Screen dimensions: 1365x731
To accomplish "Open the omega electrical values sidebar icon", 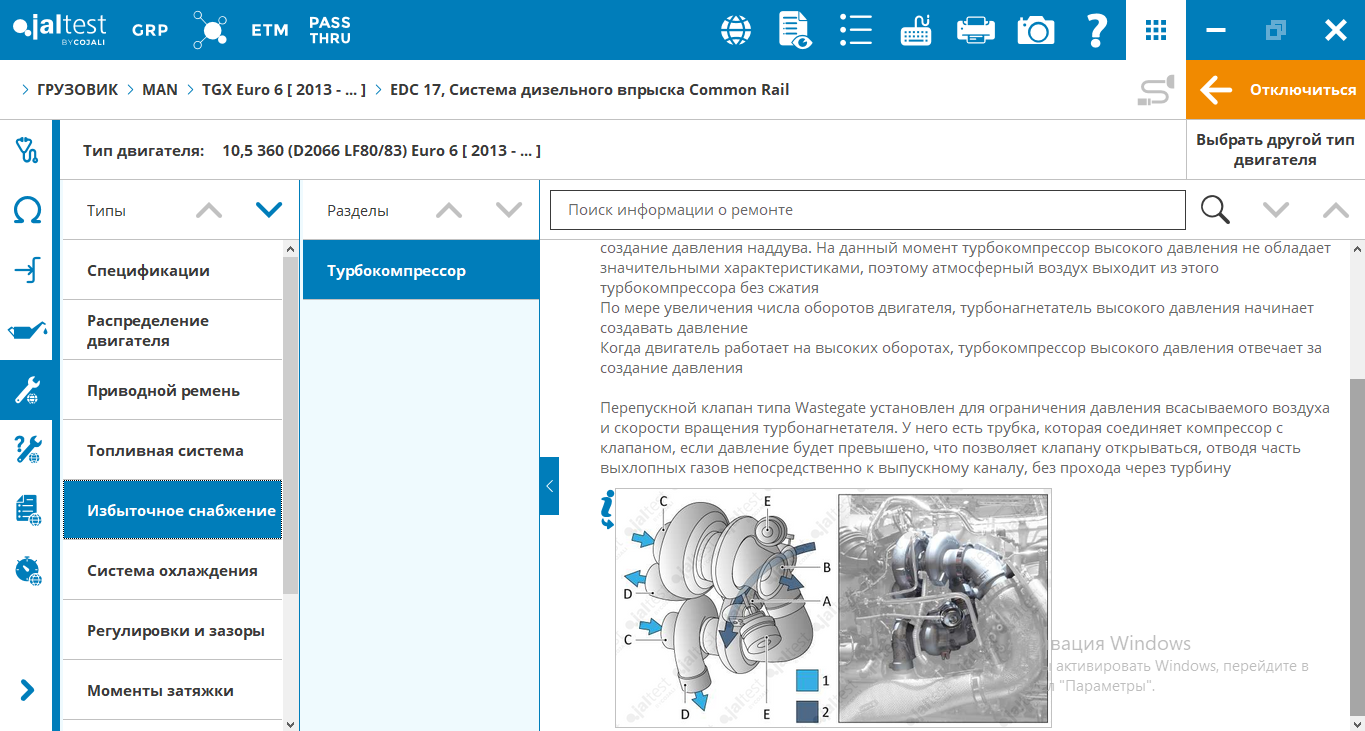I will pos(27,211).
